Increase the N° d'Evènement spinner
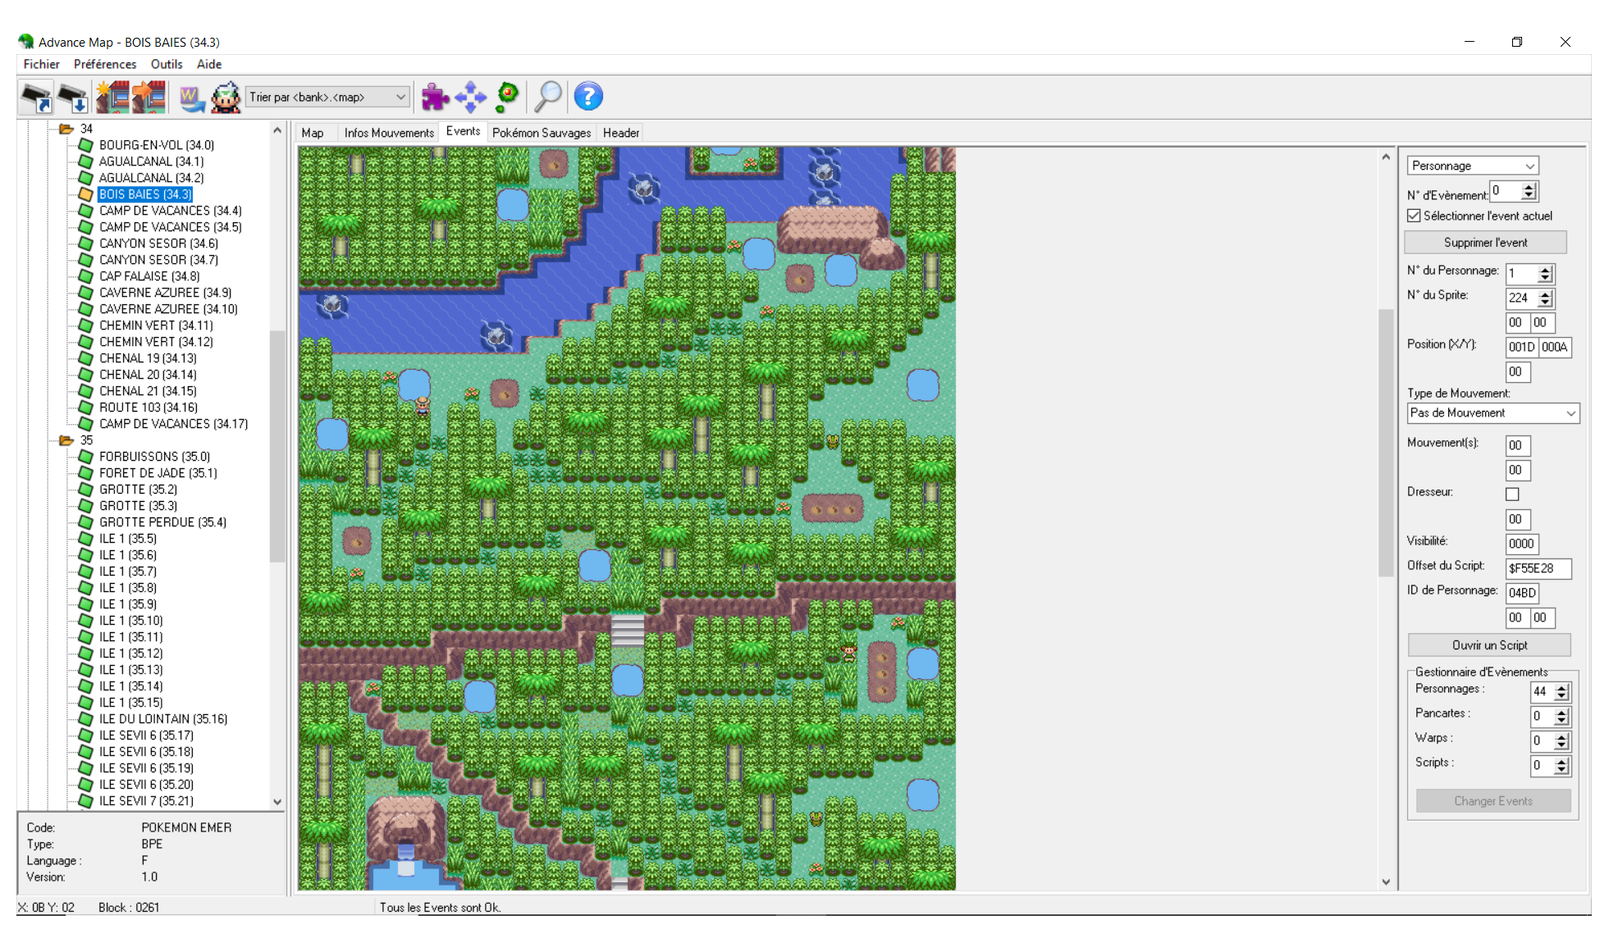Screen dimensions: 1600x943 coord(1528,187)
